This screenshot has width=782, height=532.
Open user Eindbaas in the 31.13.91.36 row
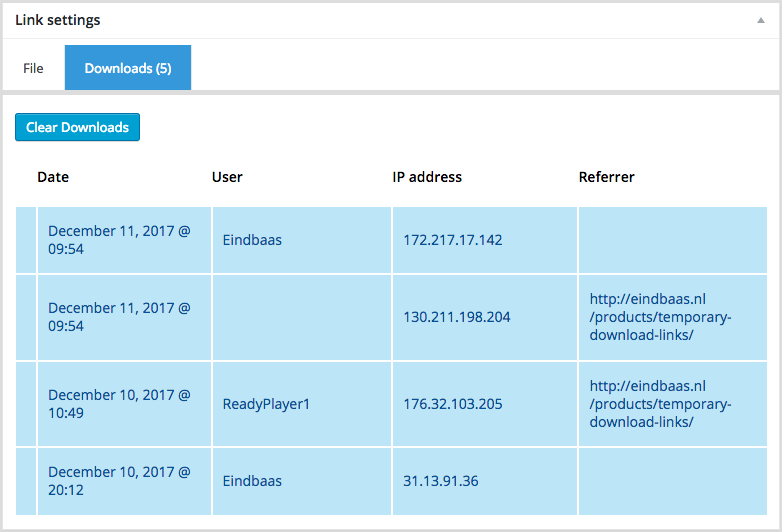tap(252, 481)
